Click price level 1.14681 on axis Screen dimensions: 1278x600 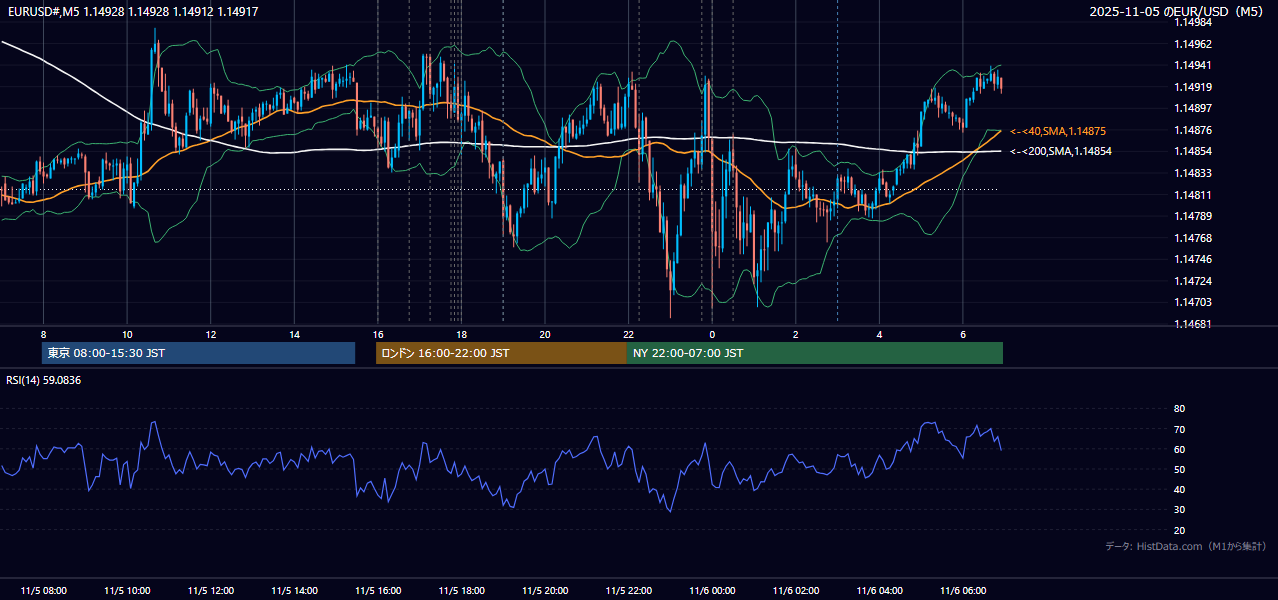1193,324
